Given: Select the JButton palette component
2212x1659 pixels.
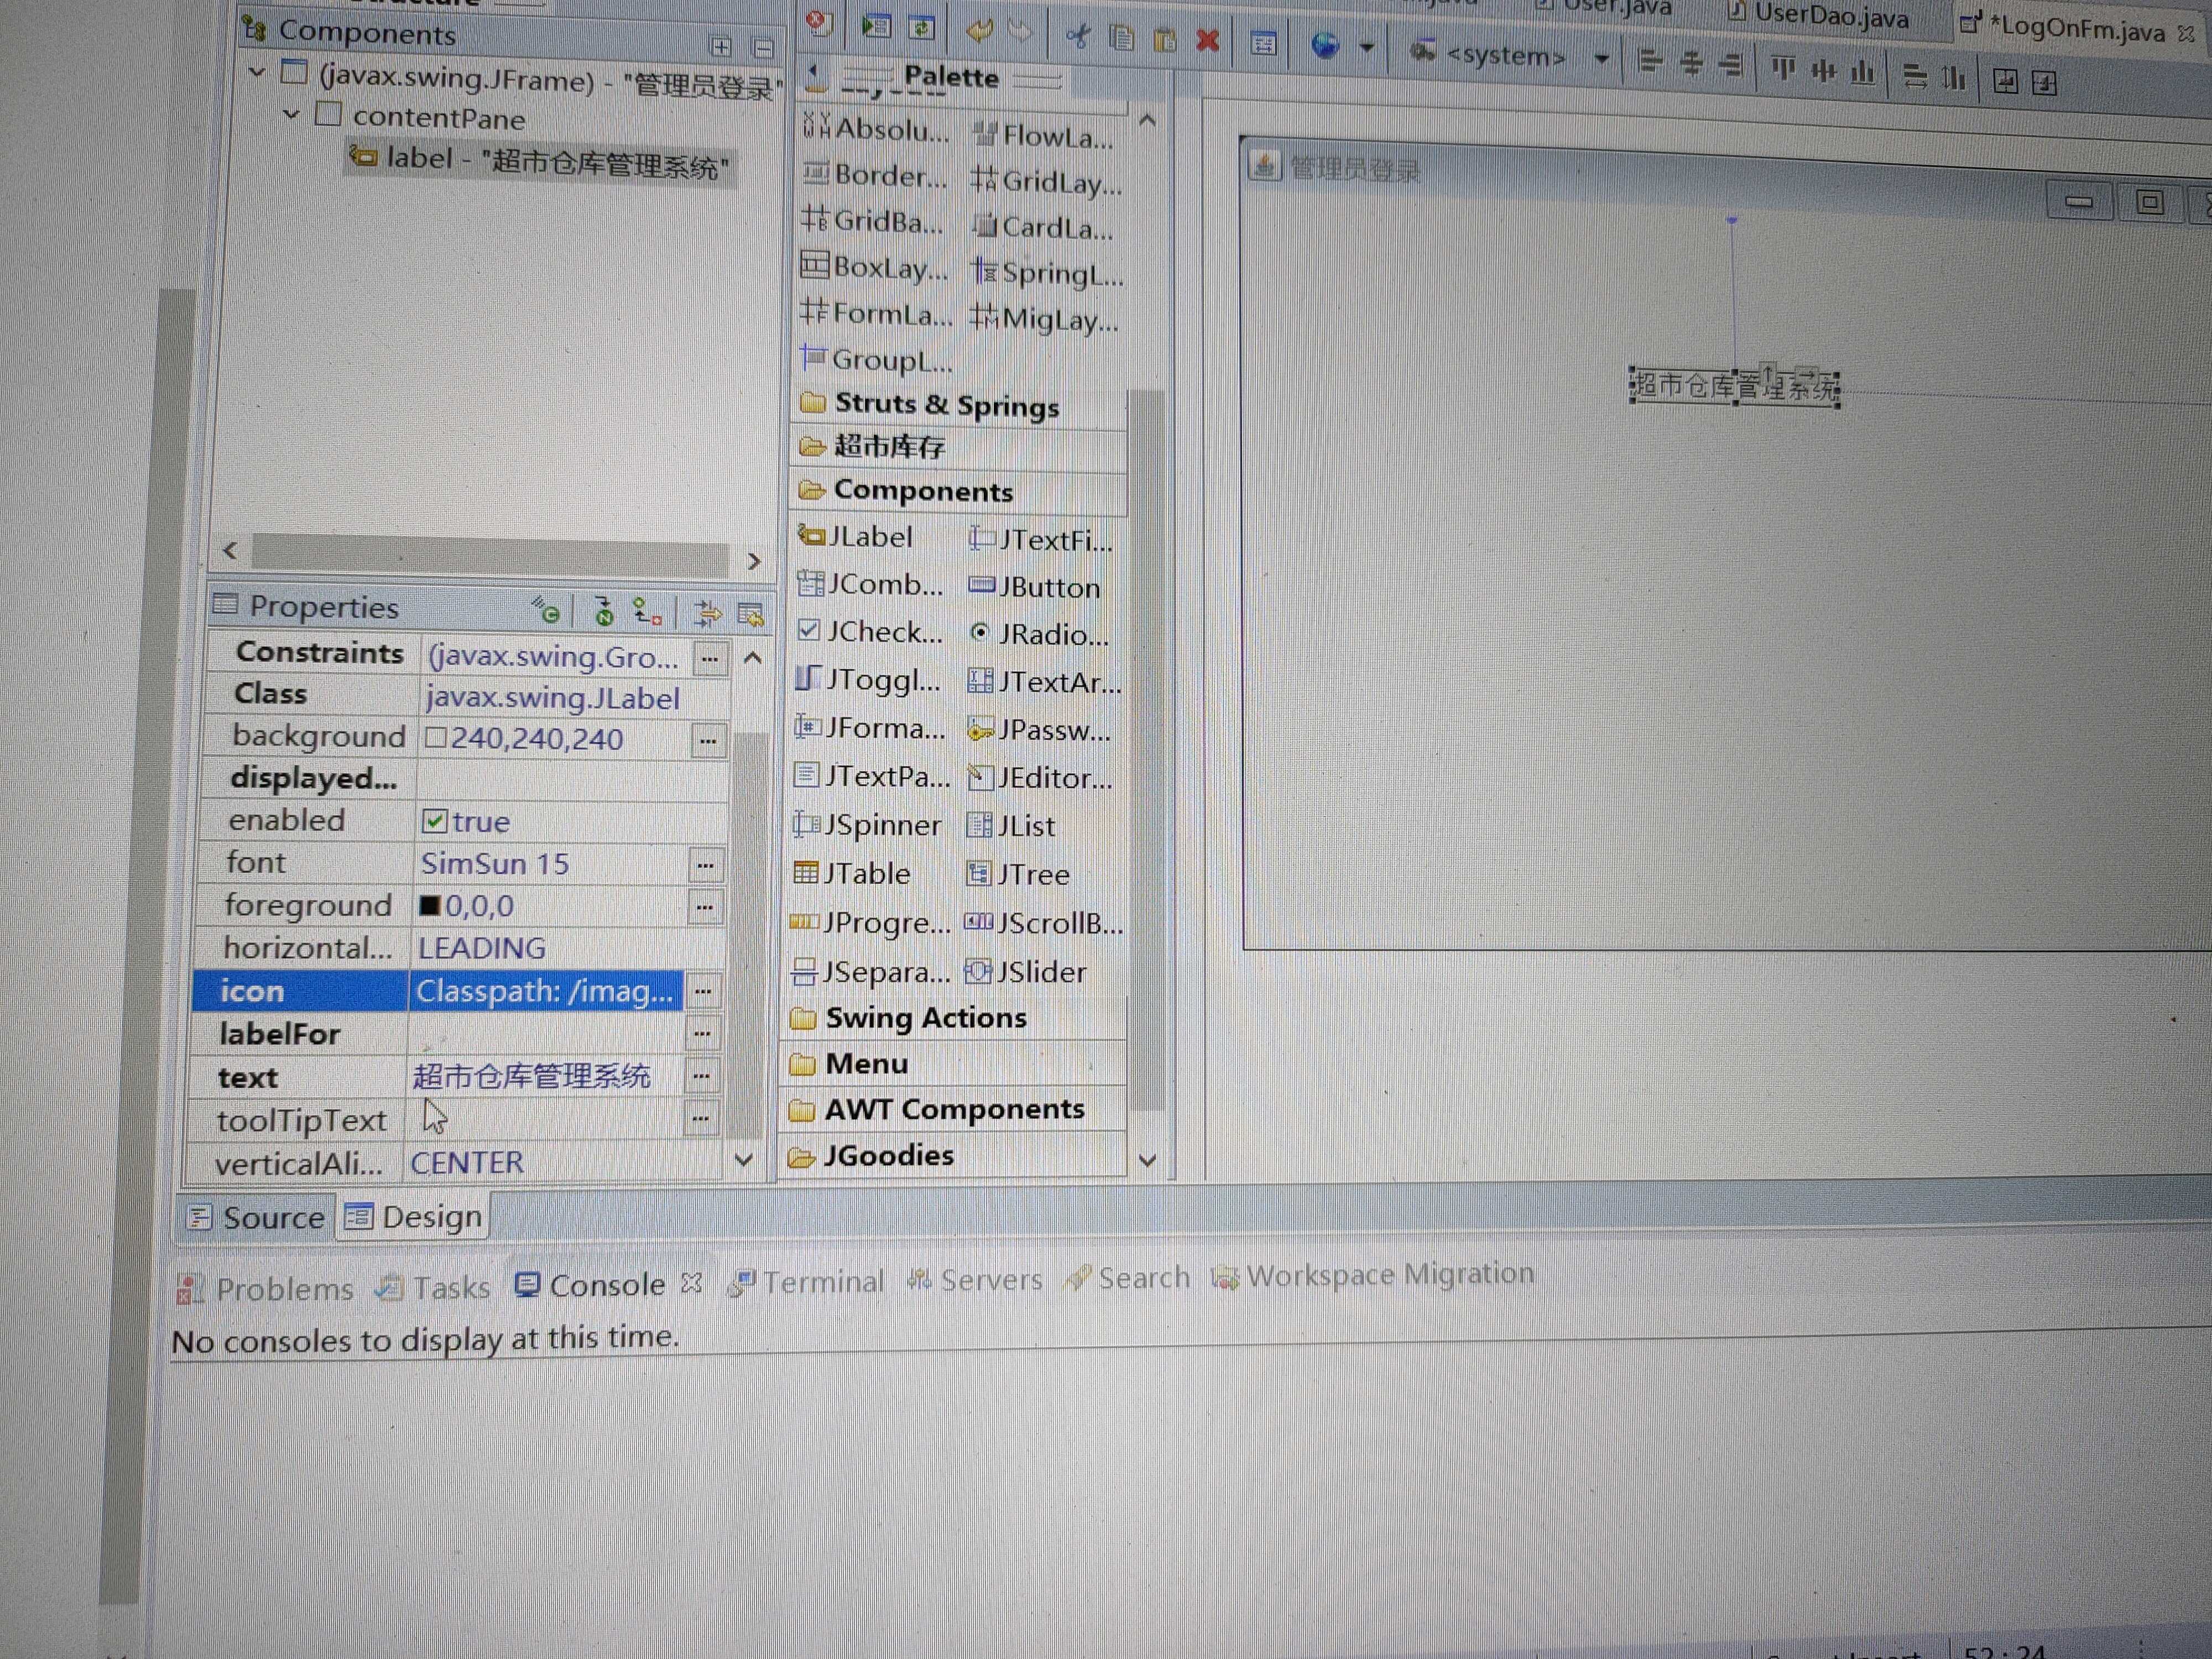Looking at the screenshot, I should click(x=1034, y=587).
